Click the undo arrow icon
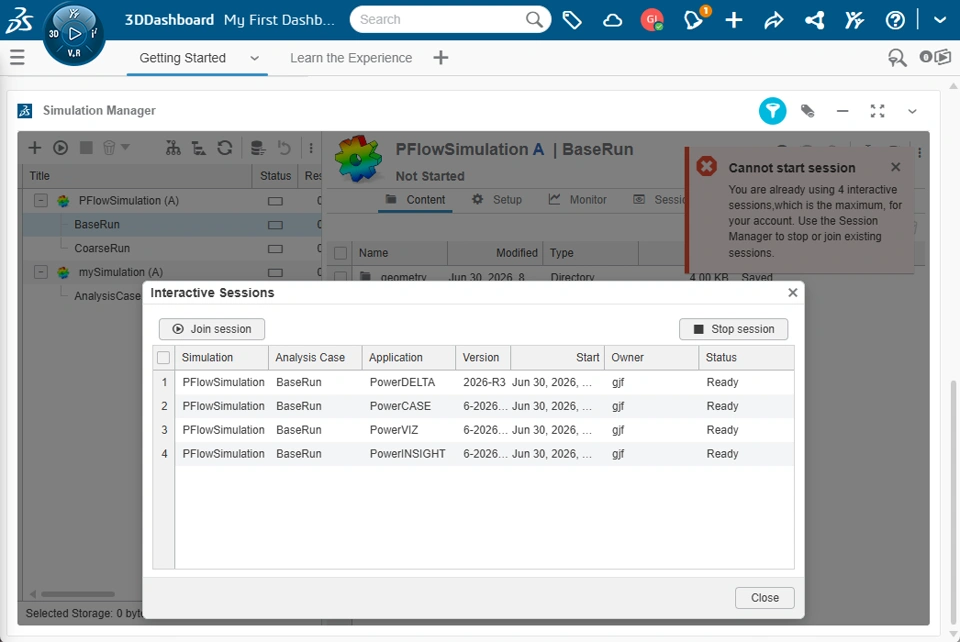This screenshot has width=960, height=642. [x=284, y=147]
